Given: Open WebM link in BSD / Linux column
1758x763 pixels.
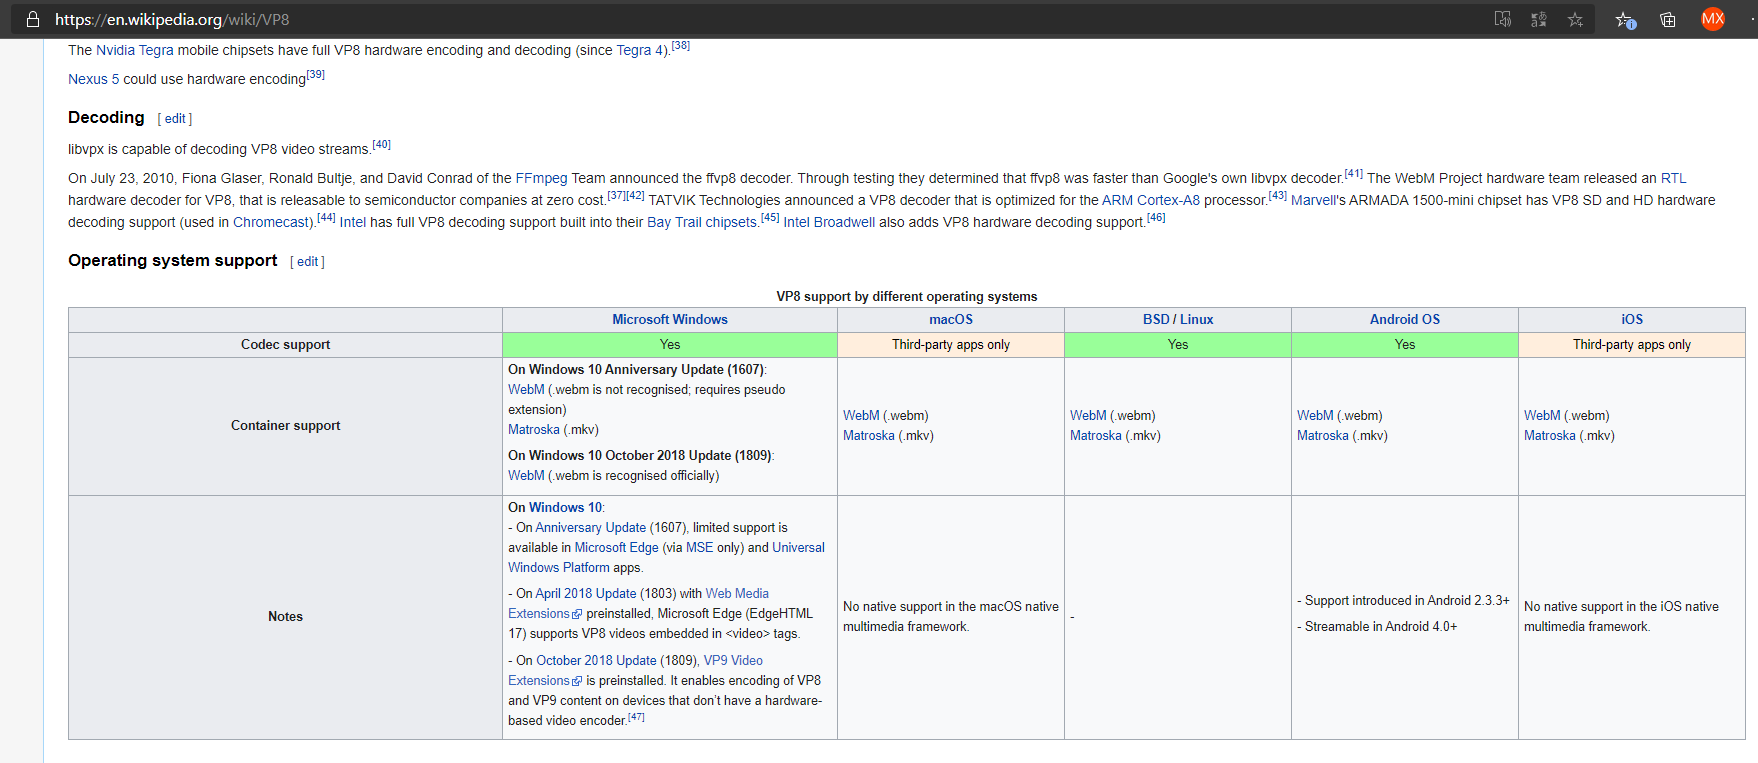Looking at the screenshot, I should [x=1088, y=416].
